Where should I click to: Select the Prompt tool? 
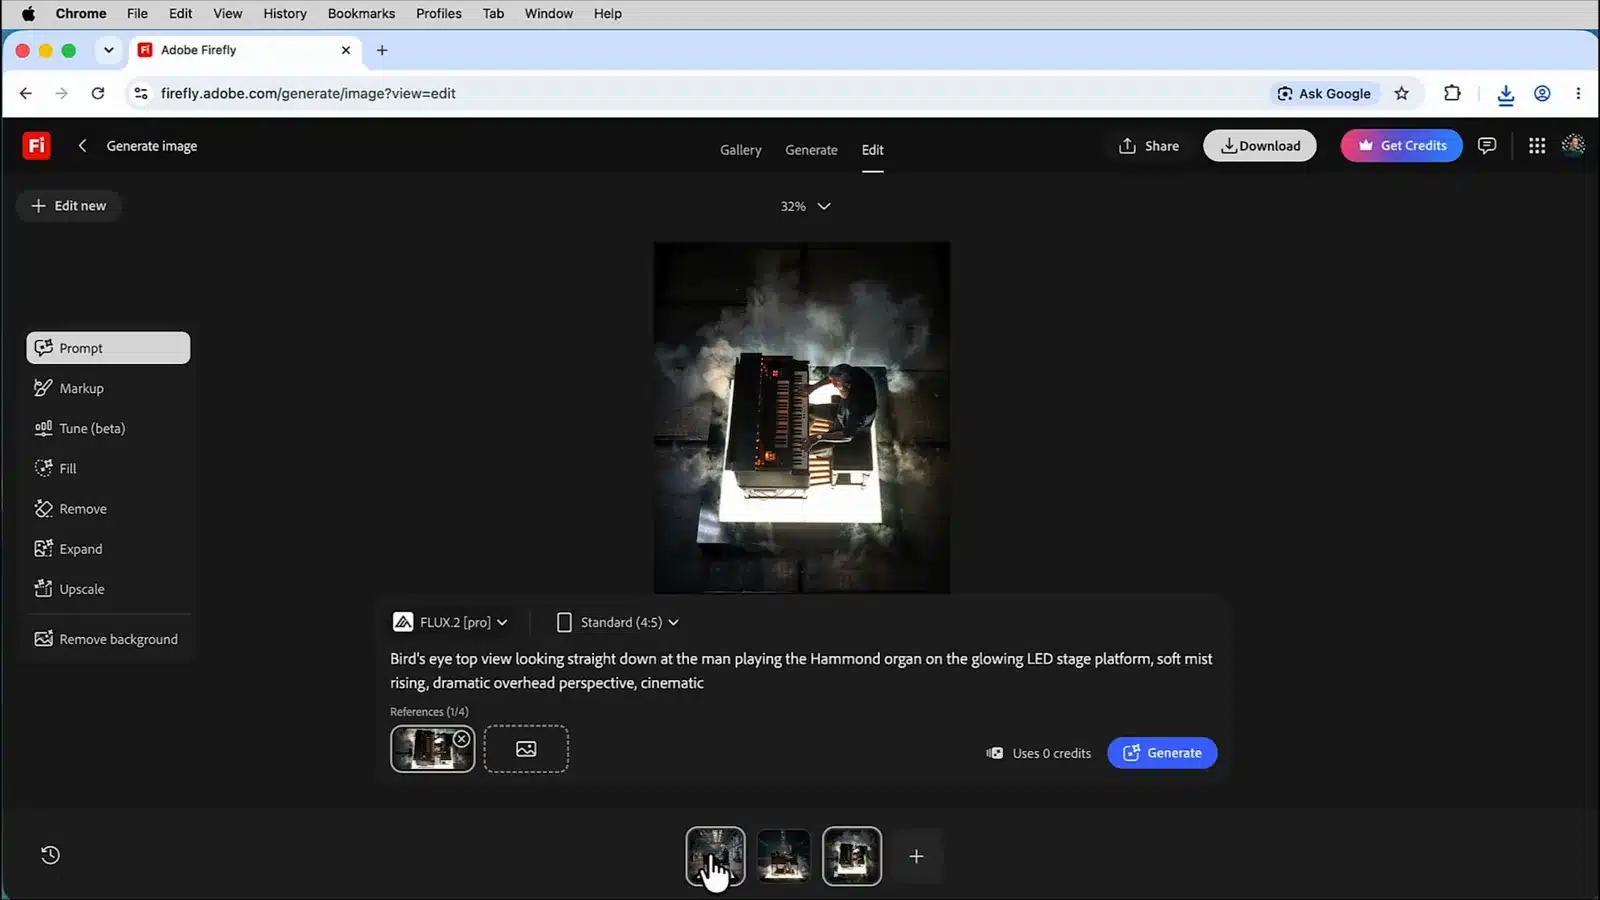coord(108,348)
